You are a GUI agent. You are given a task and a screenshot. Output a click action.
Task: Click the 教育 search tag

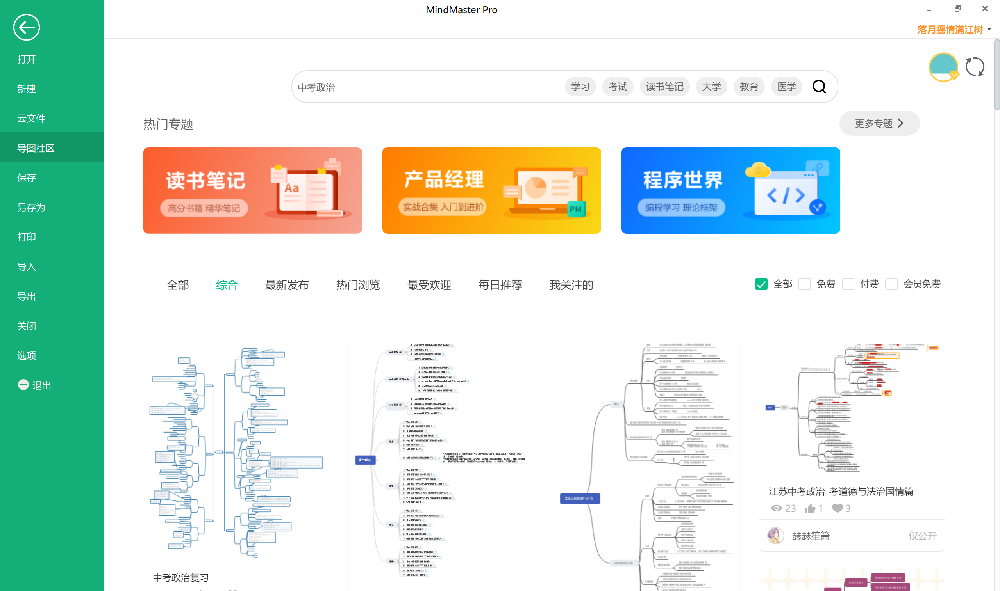pyautogui.click(x=749, y=87)
